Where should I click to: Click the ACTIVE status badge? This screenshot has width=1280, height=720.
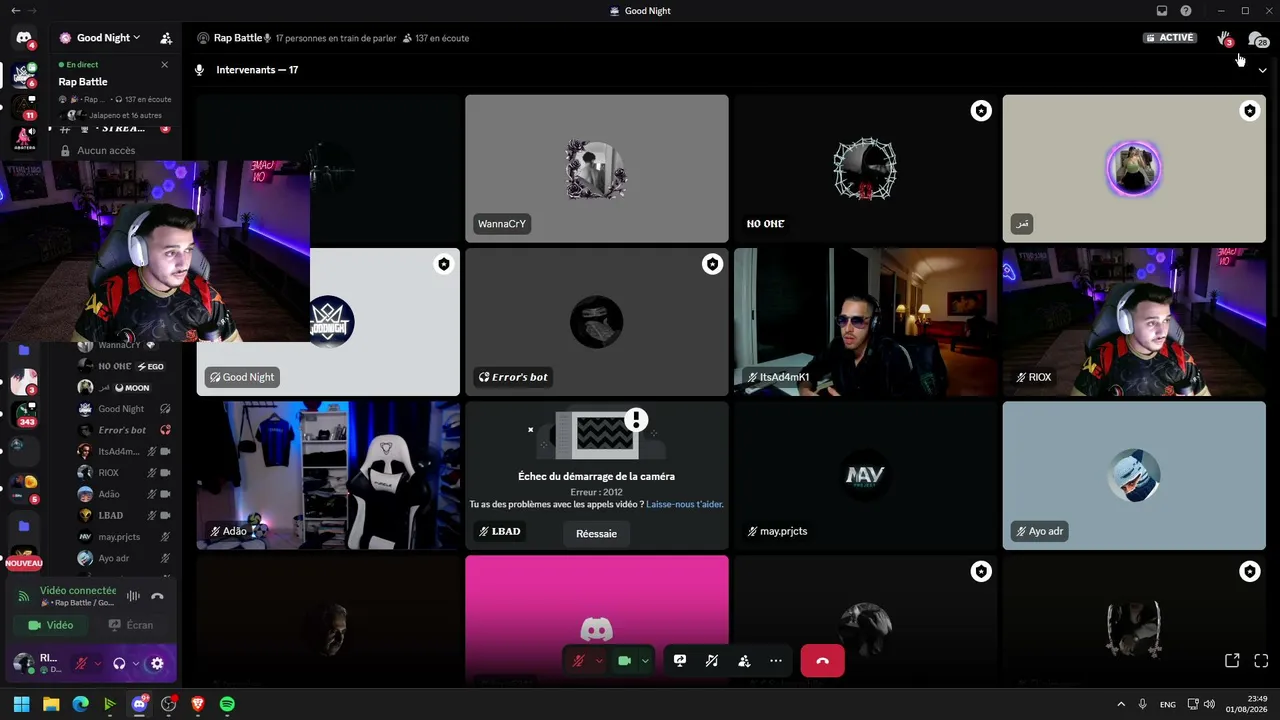pyautogui.click(x=1170, y=38)
